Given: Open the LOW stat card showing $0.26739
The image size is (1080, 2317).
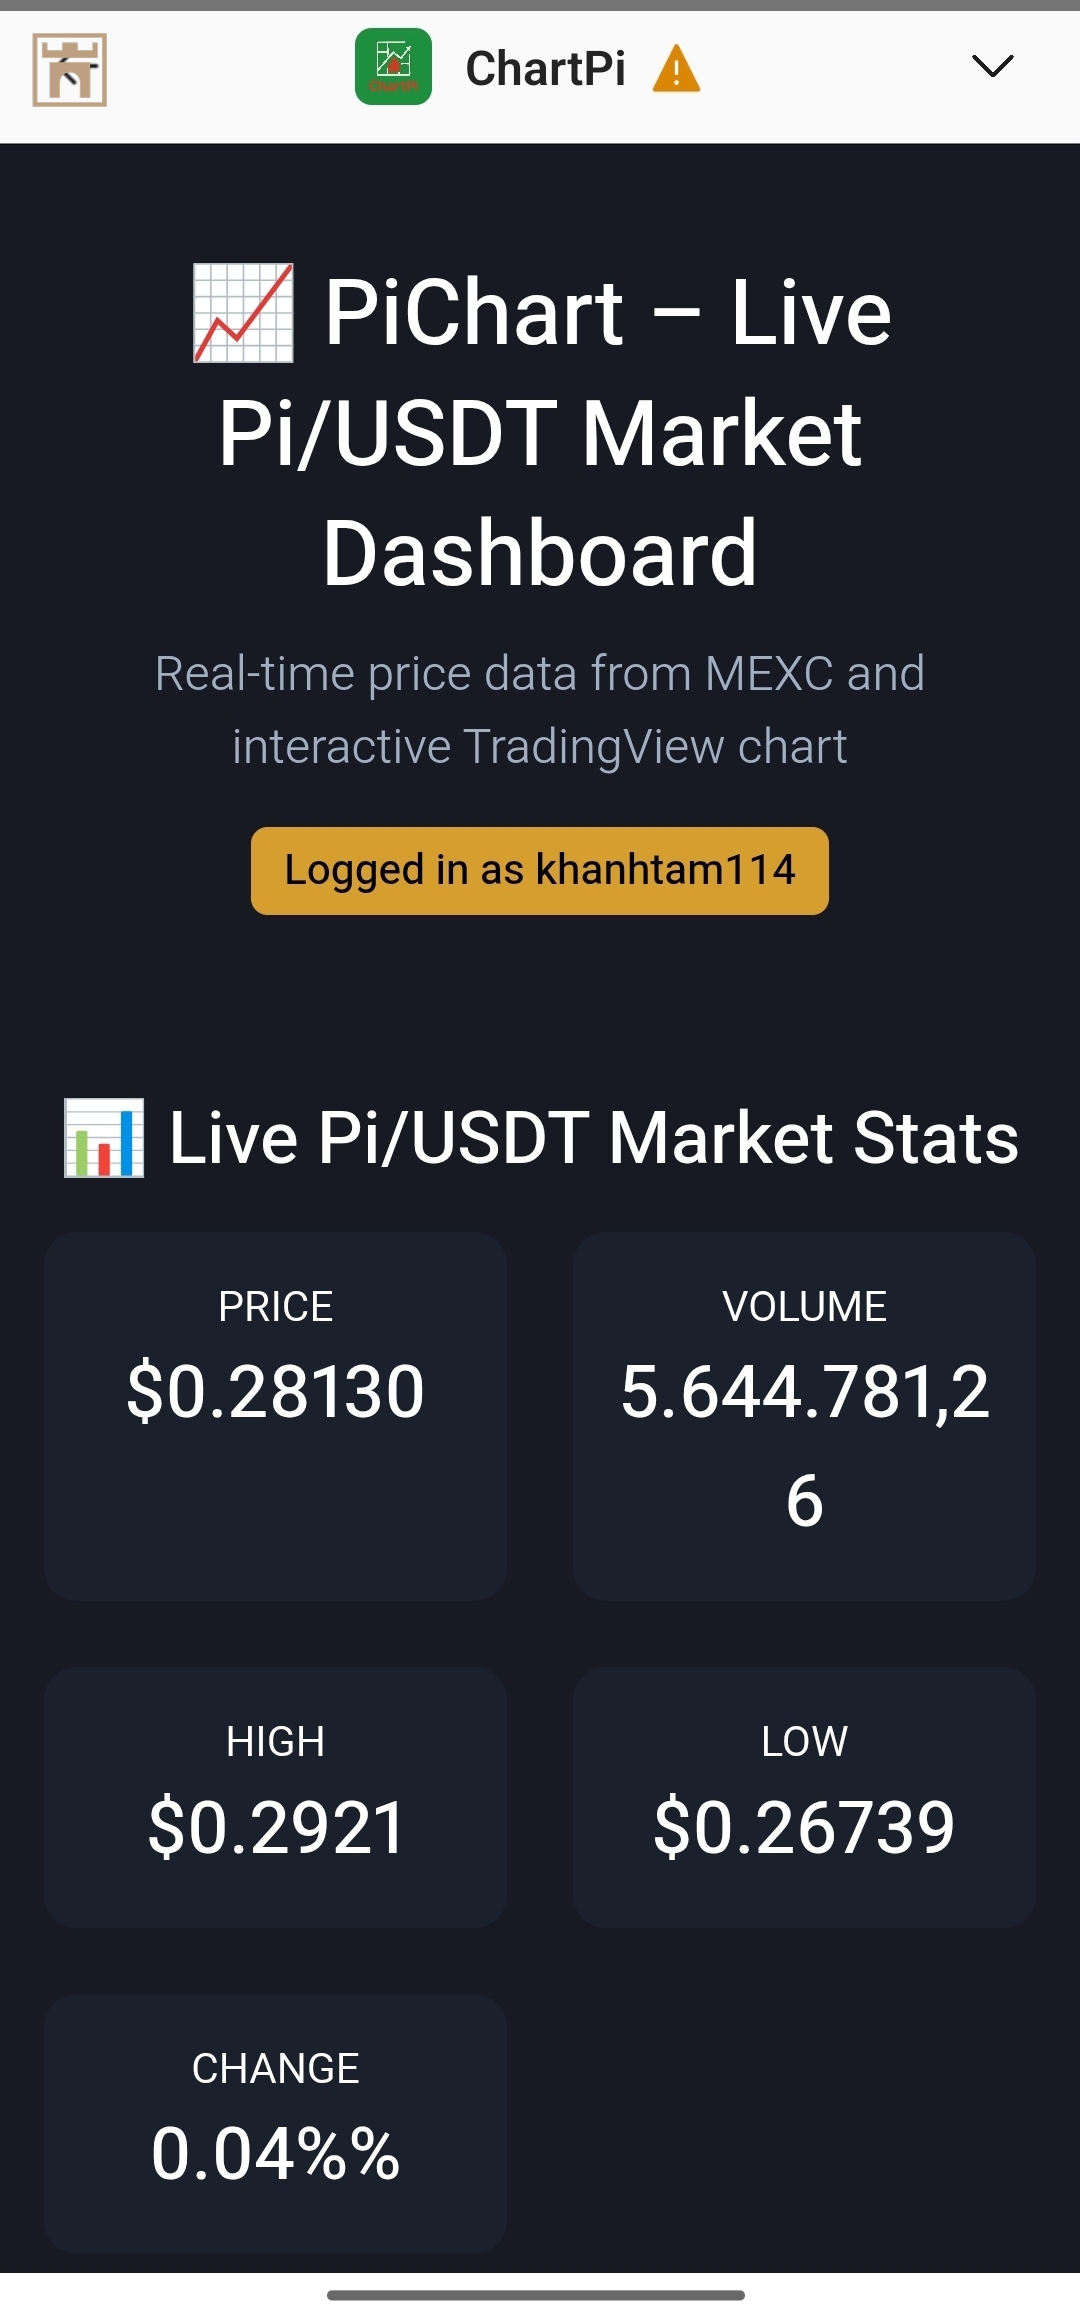Looking at the screenshot, I should click(804, 1797).
